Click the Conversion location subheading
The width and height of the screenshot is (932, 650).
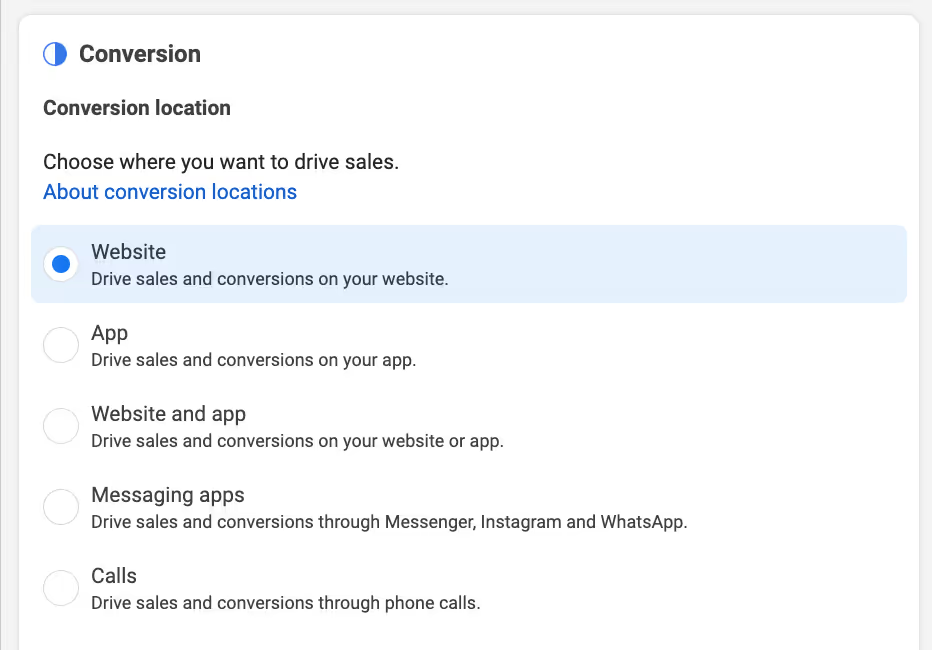(137, 108)
